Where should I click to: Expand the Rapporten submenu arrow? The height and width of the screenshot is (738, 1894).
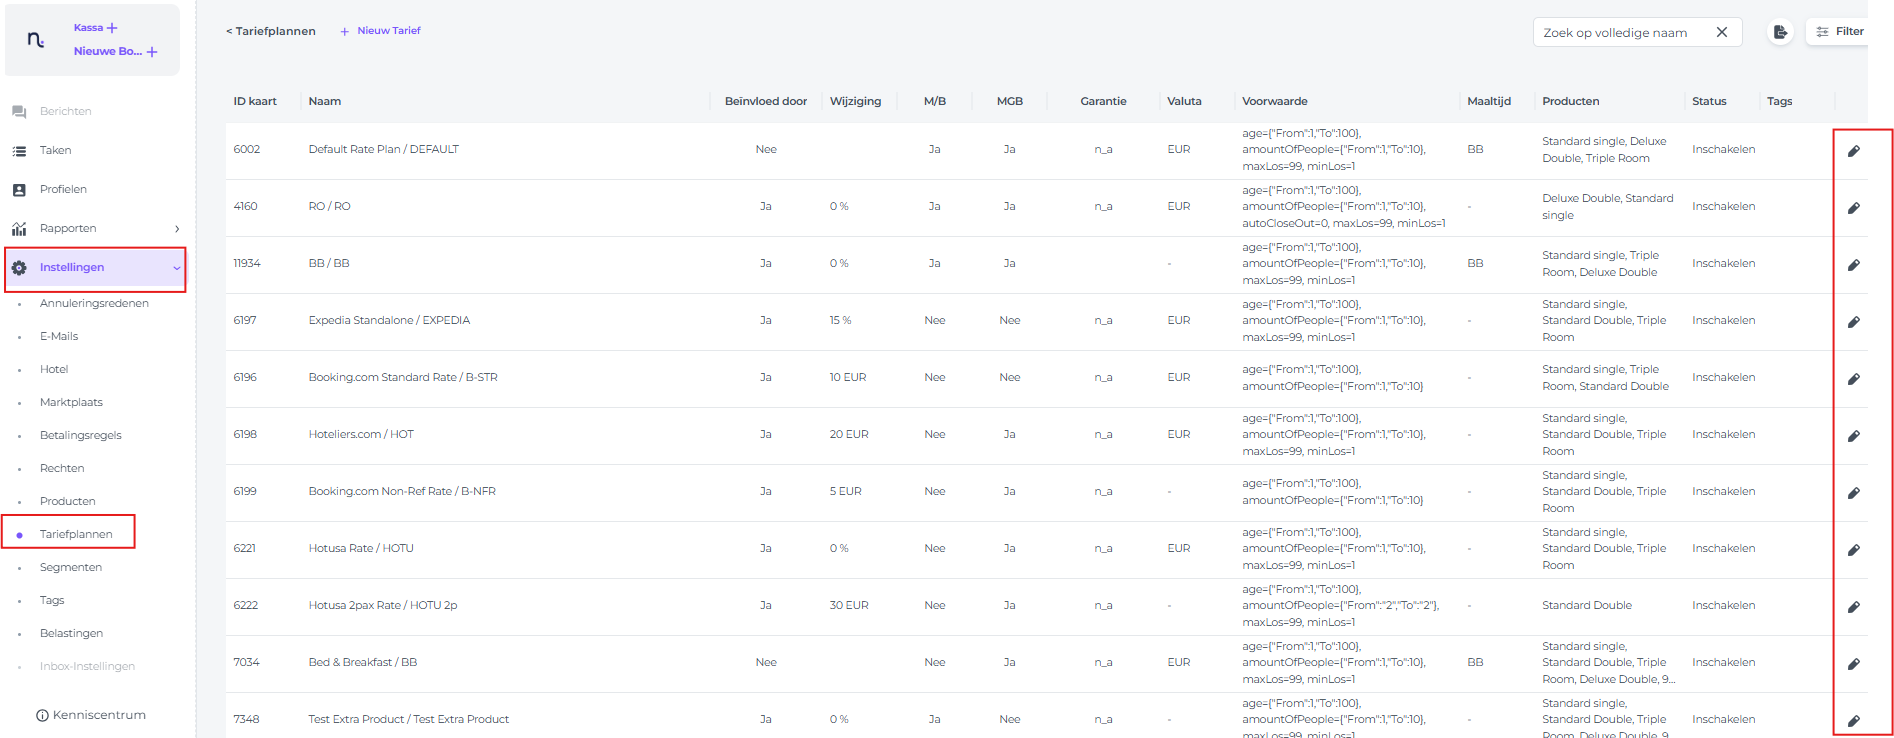point(177,229)
